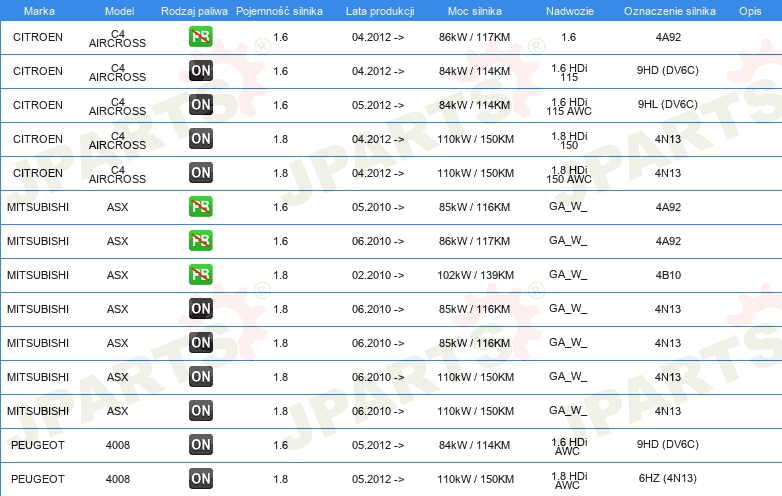The image size is (782, 496).
Task: Click the ON icon in the 1.8 HDi 150 AWC row
Action: (x=200, y=173)
